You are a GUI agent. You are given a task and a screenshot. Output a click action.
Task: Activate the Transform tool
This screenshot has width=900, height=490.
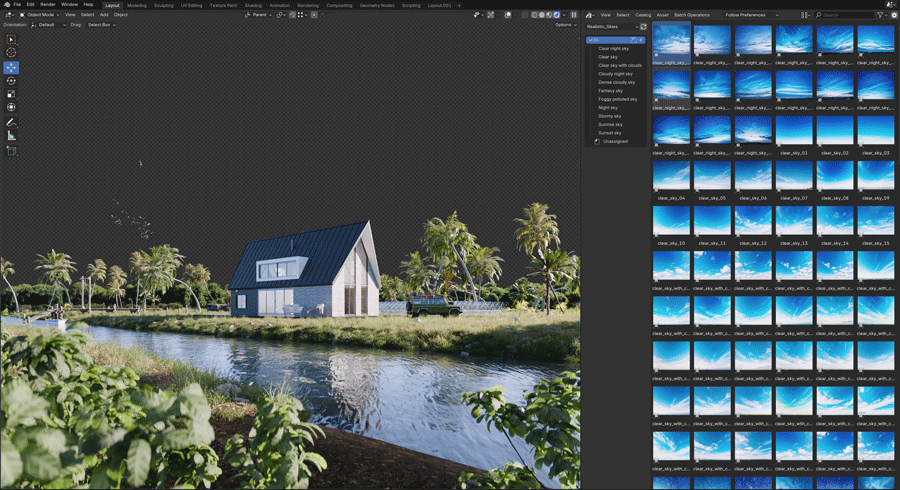point(11,107)
